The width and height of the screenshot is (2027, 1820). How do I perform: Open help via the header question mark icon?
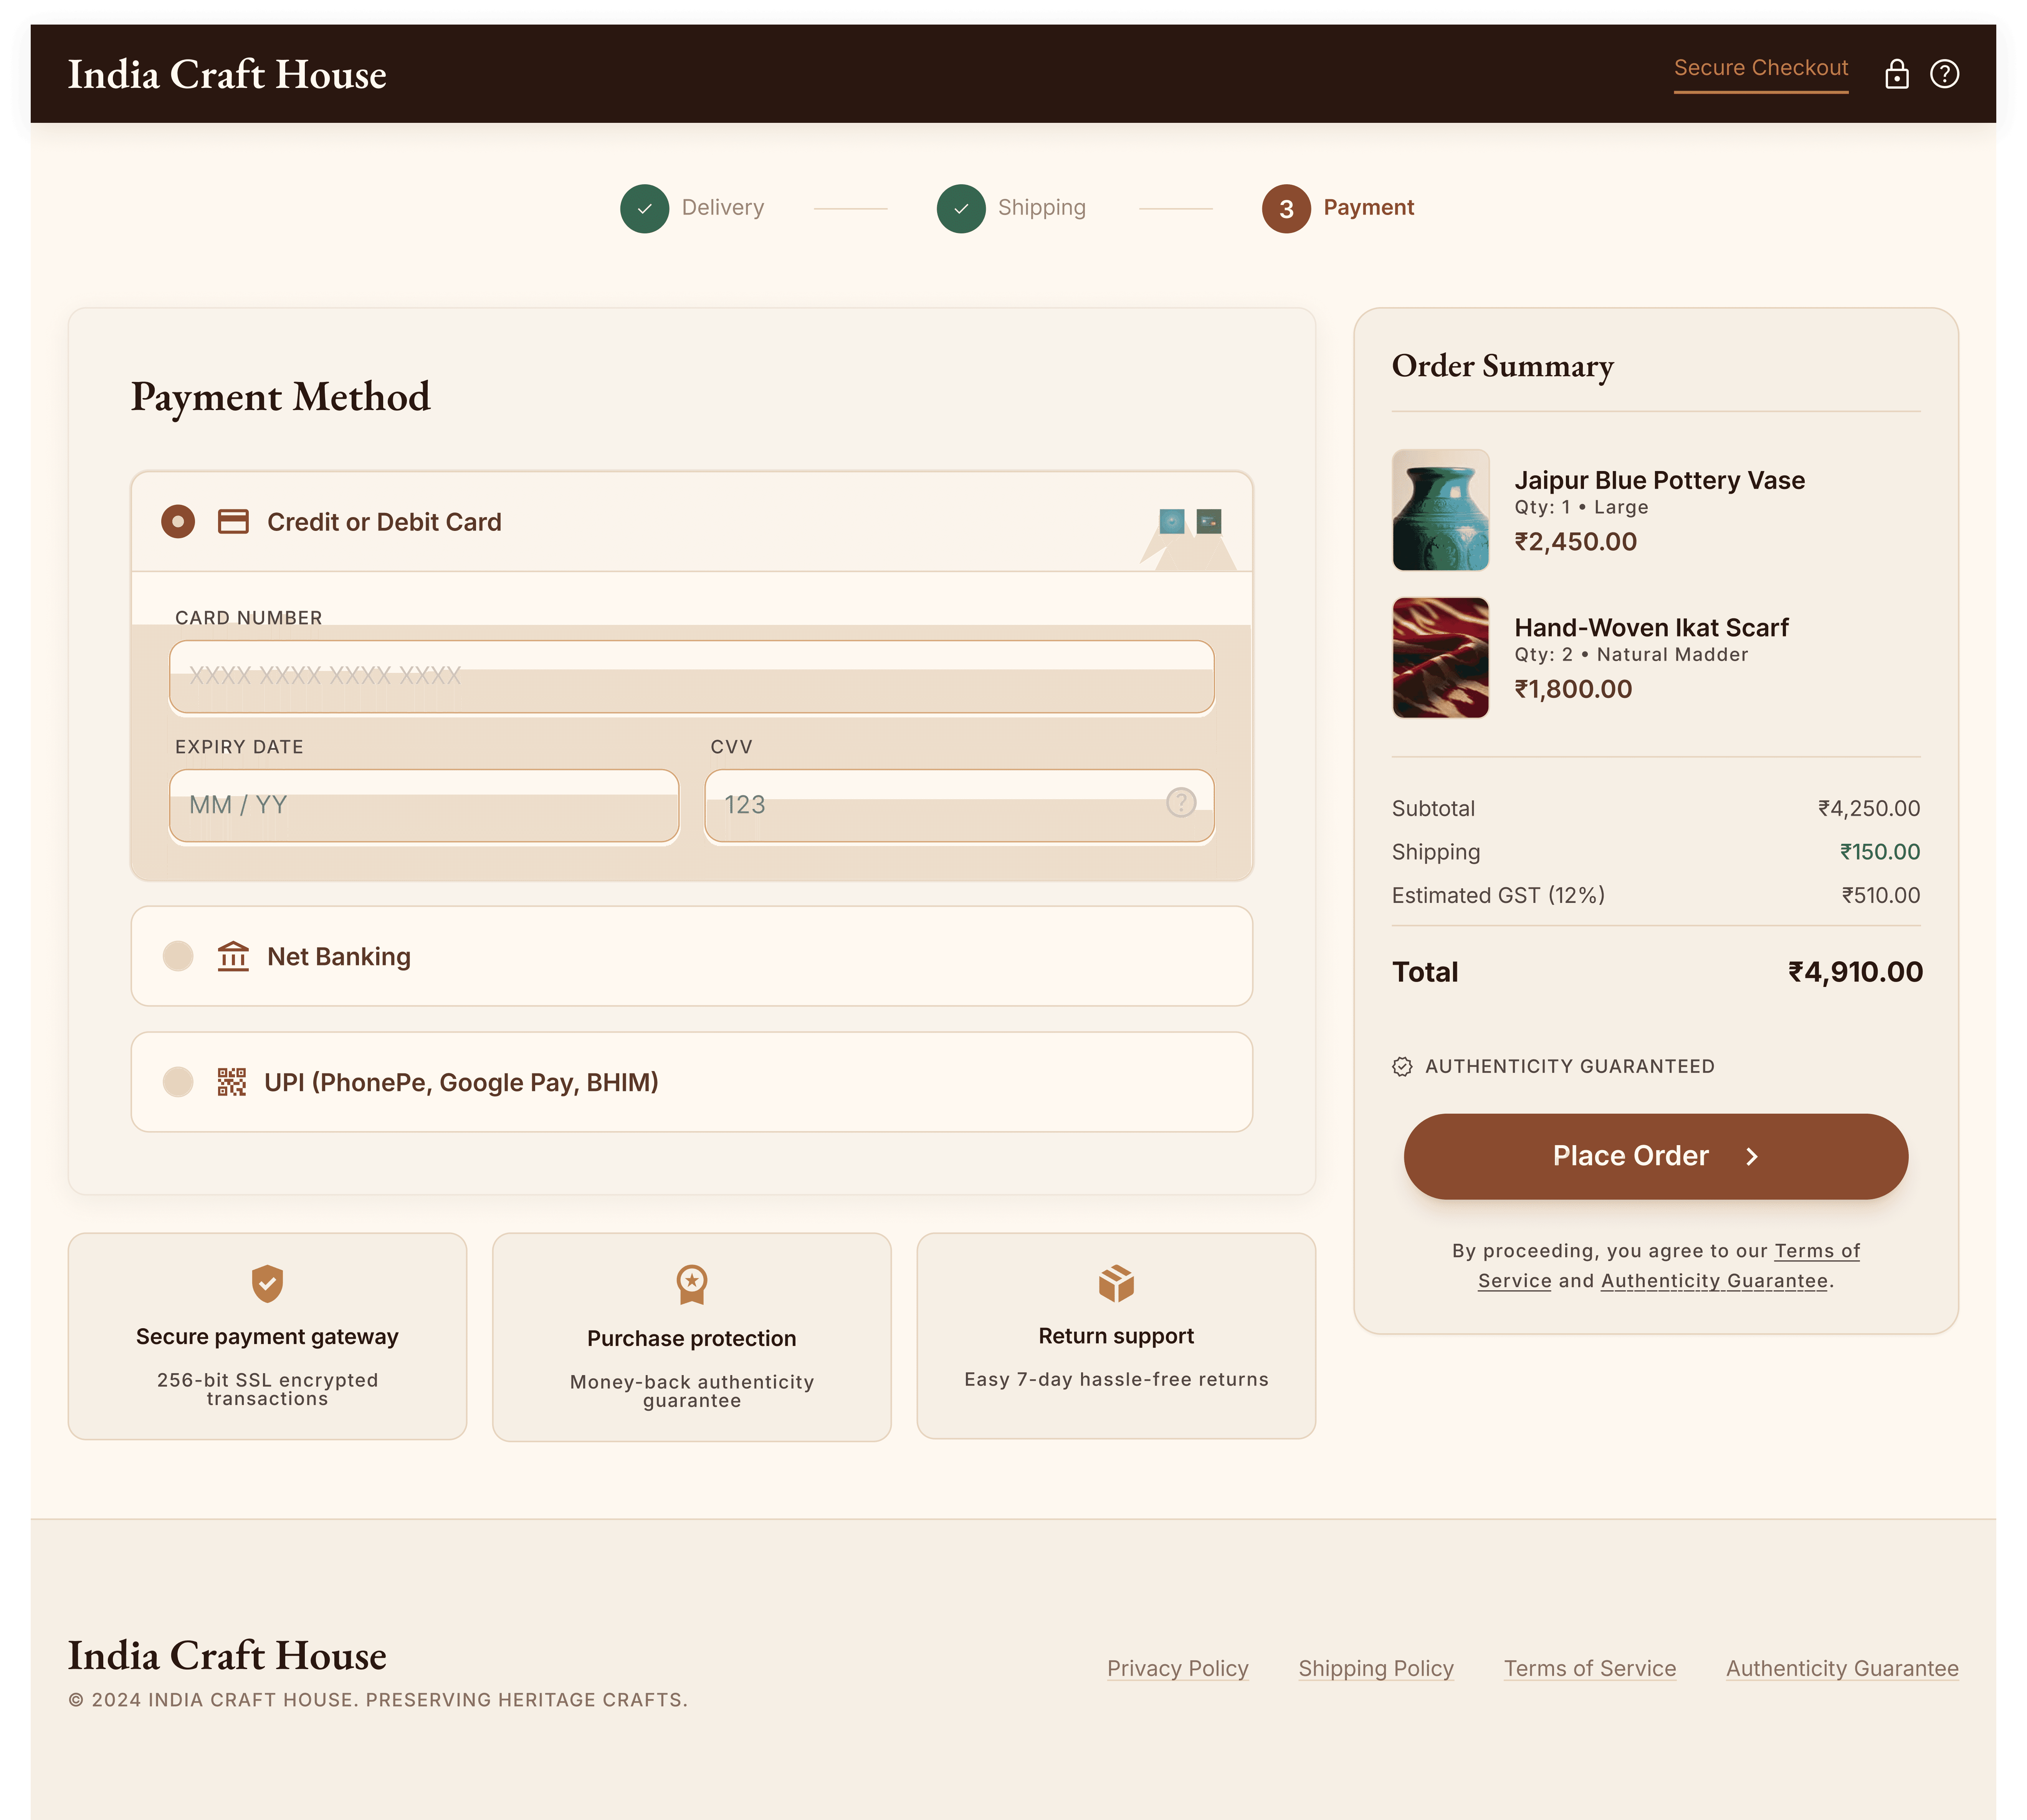(1944, 74)
